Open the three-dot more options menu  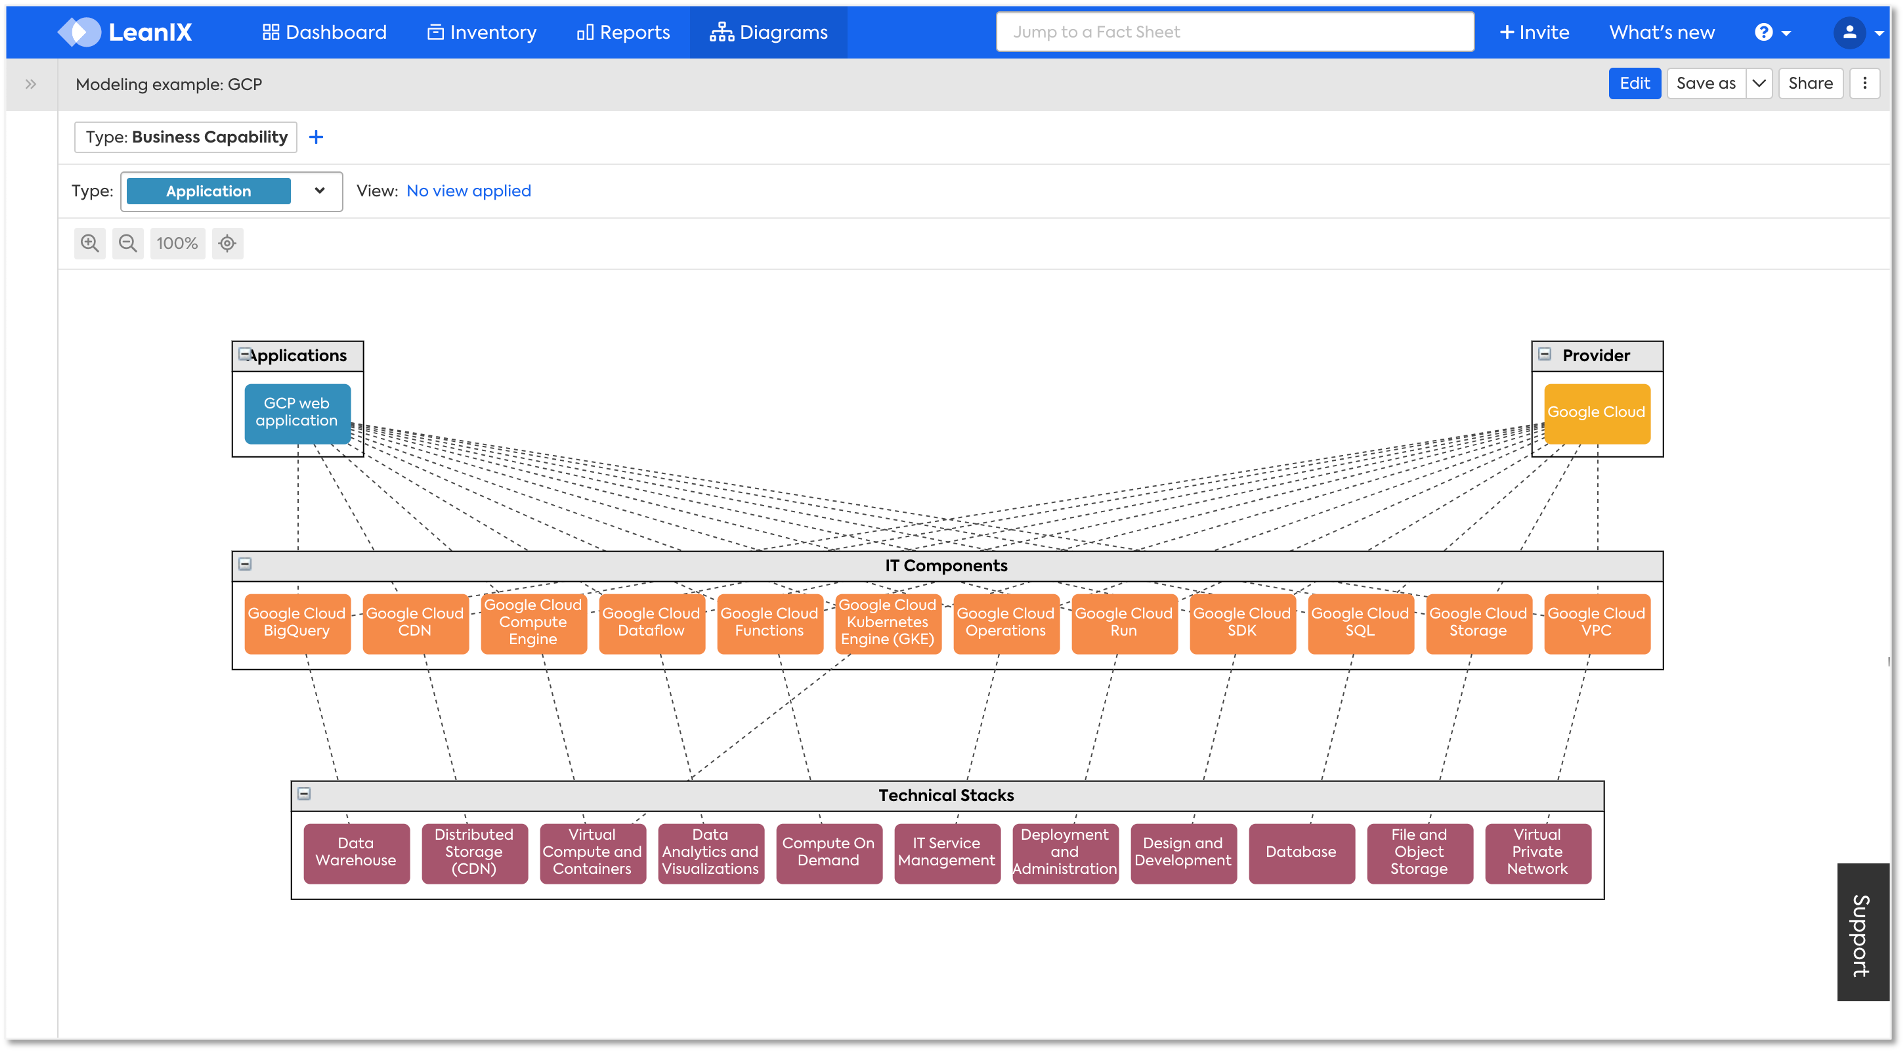click(x=1865, y=83)
